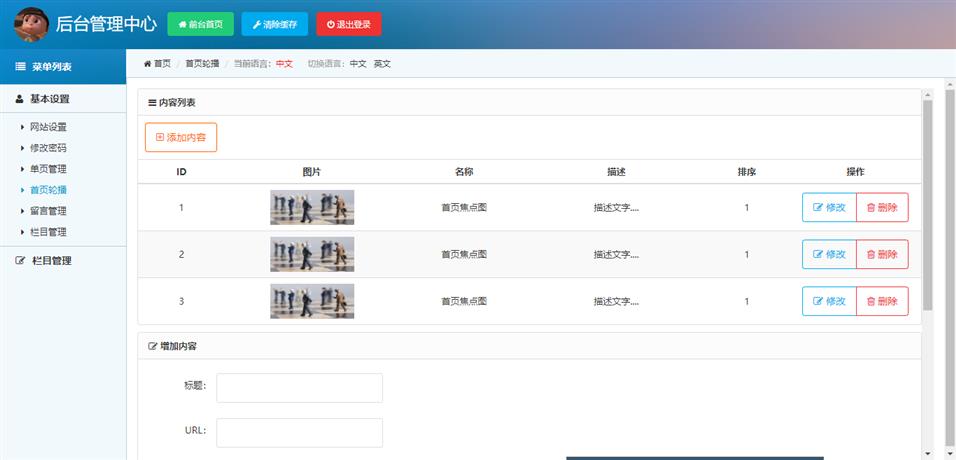Click 添加内容 add content button
This screenshot has height=460, width=956.
tap(181, 137)
